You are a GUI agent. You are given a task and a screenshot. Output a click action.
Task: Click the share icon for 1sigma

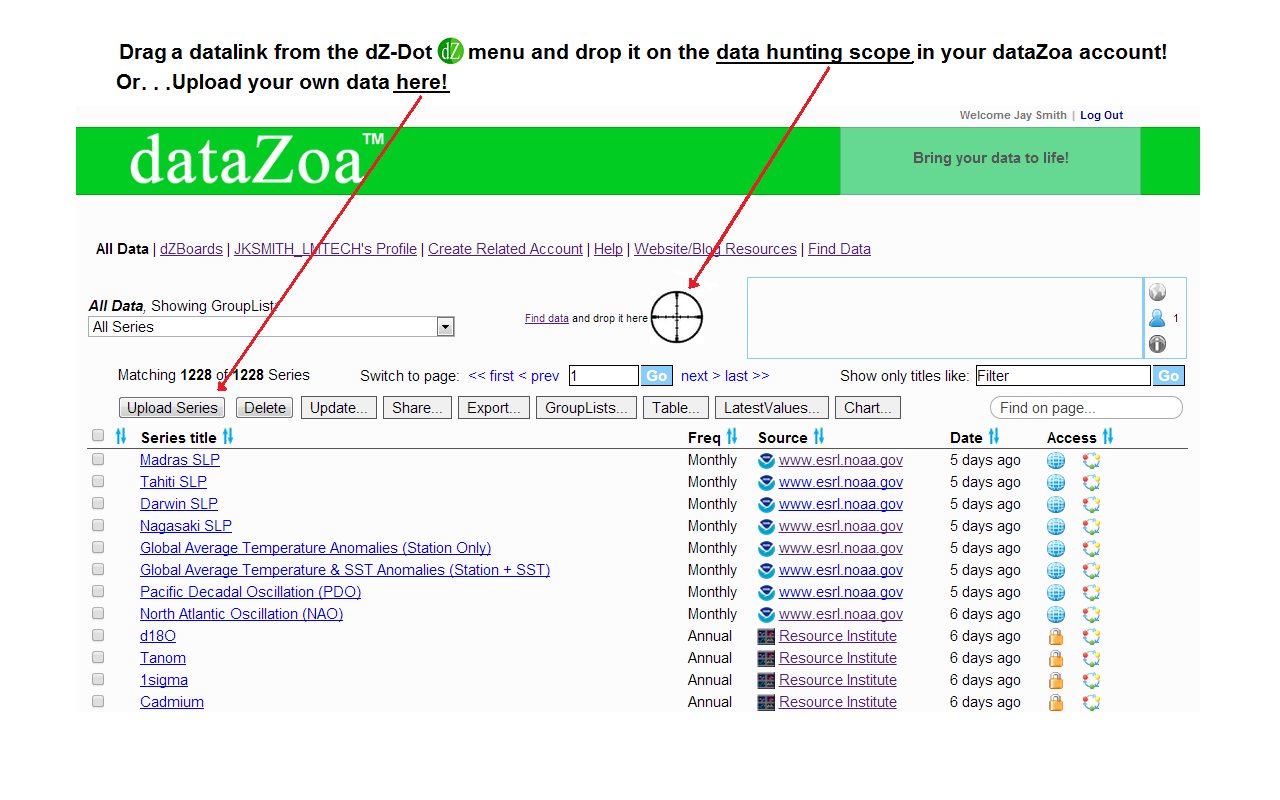[x=1091, y=680]
